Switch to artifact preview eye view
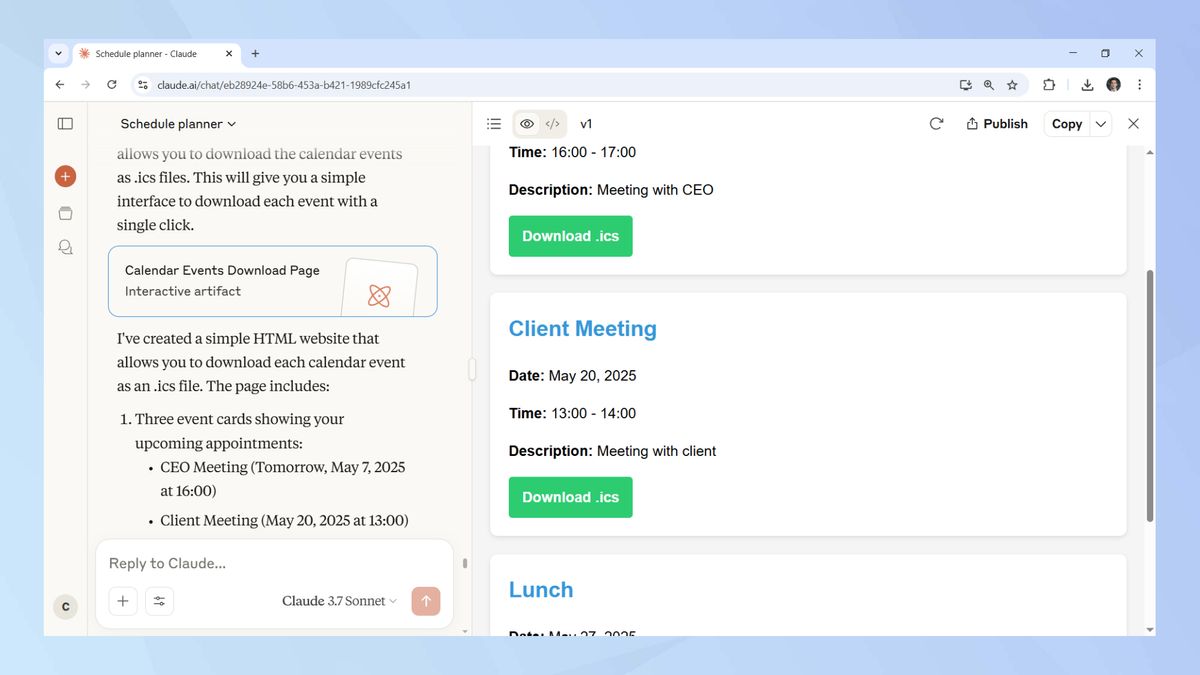1200x675 pixels. click(527, 124)
